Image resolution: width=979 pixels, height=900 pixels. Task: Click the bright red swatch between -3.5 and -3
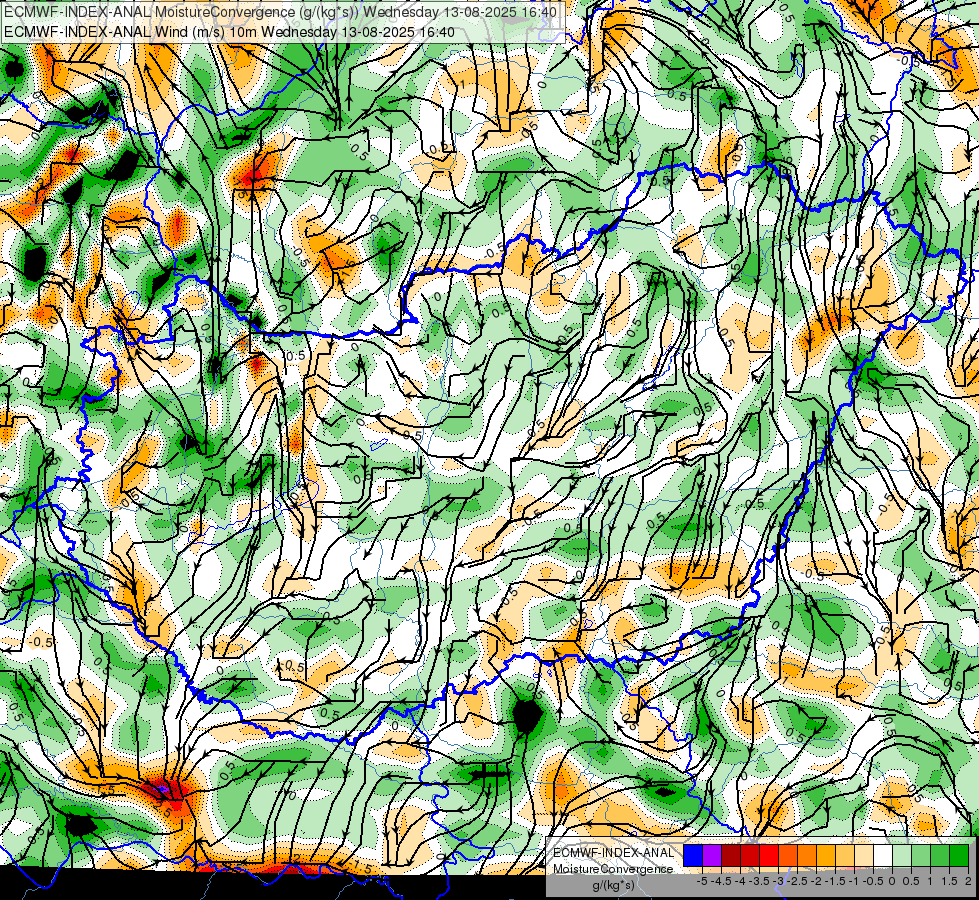click(769, 855)
